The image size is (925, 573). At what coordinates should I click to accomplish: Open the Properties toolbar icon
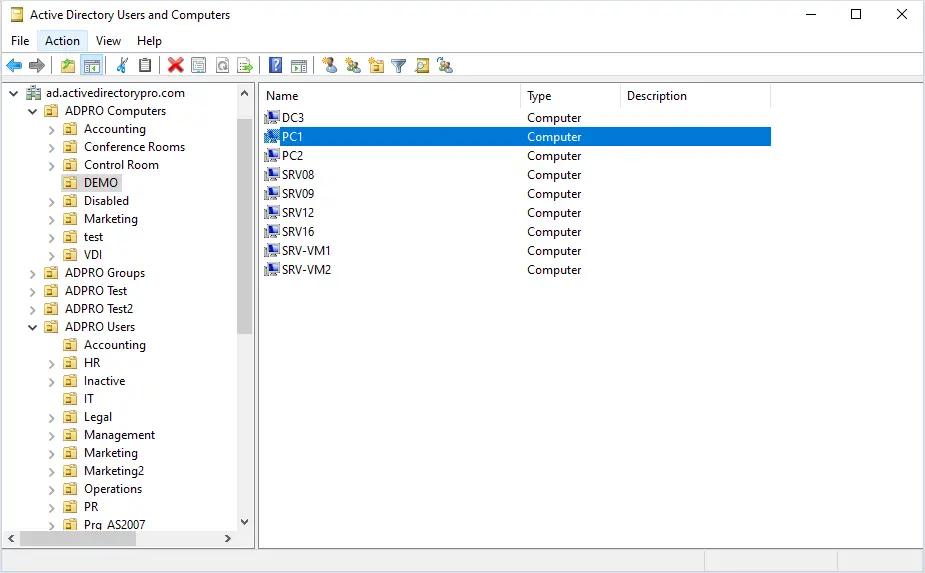[199, 66]
